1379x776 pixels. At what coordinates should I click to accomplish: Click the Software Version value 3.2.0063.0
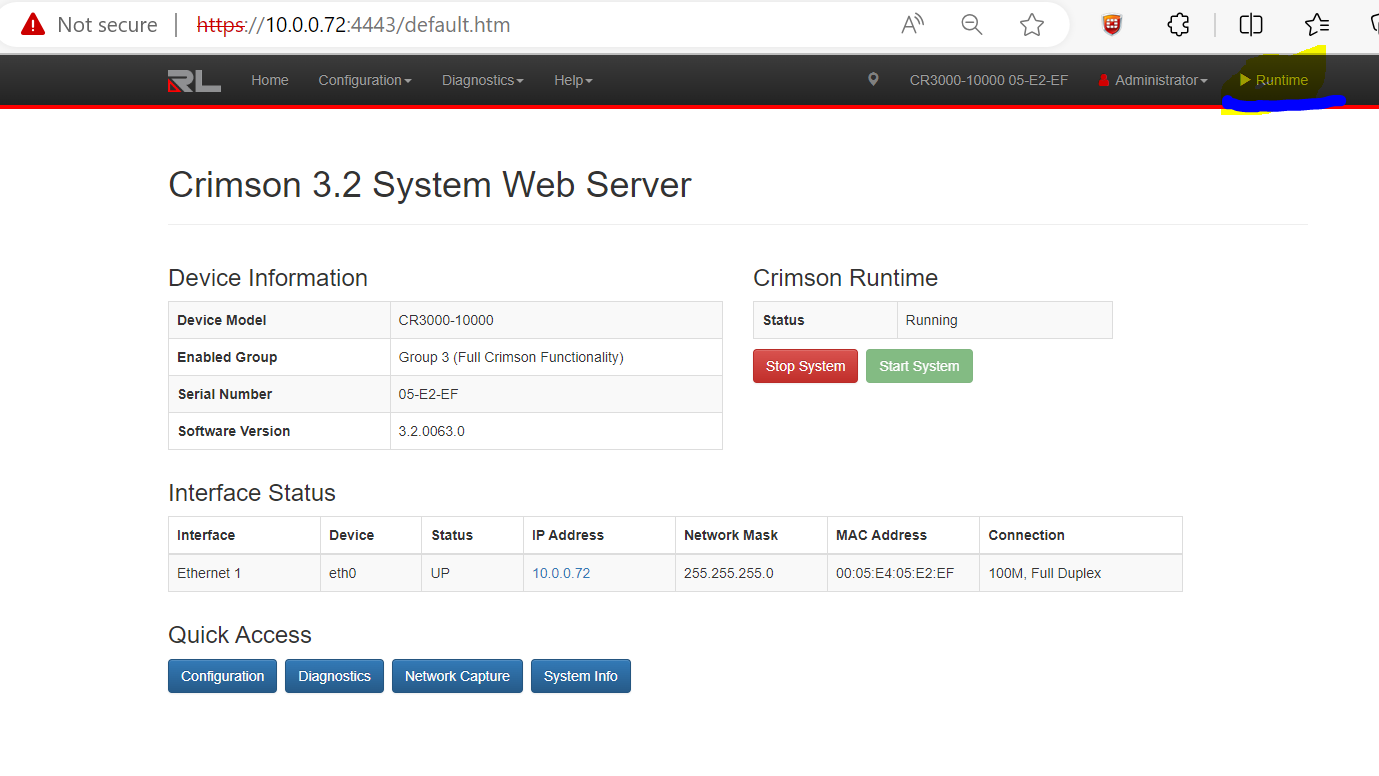[431, 431]
